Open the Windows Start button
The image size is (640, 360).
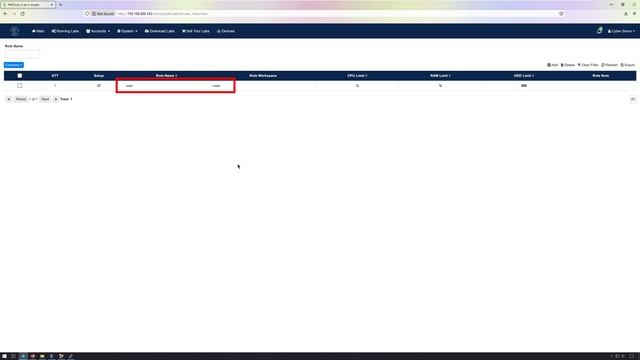(4, 356)
